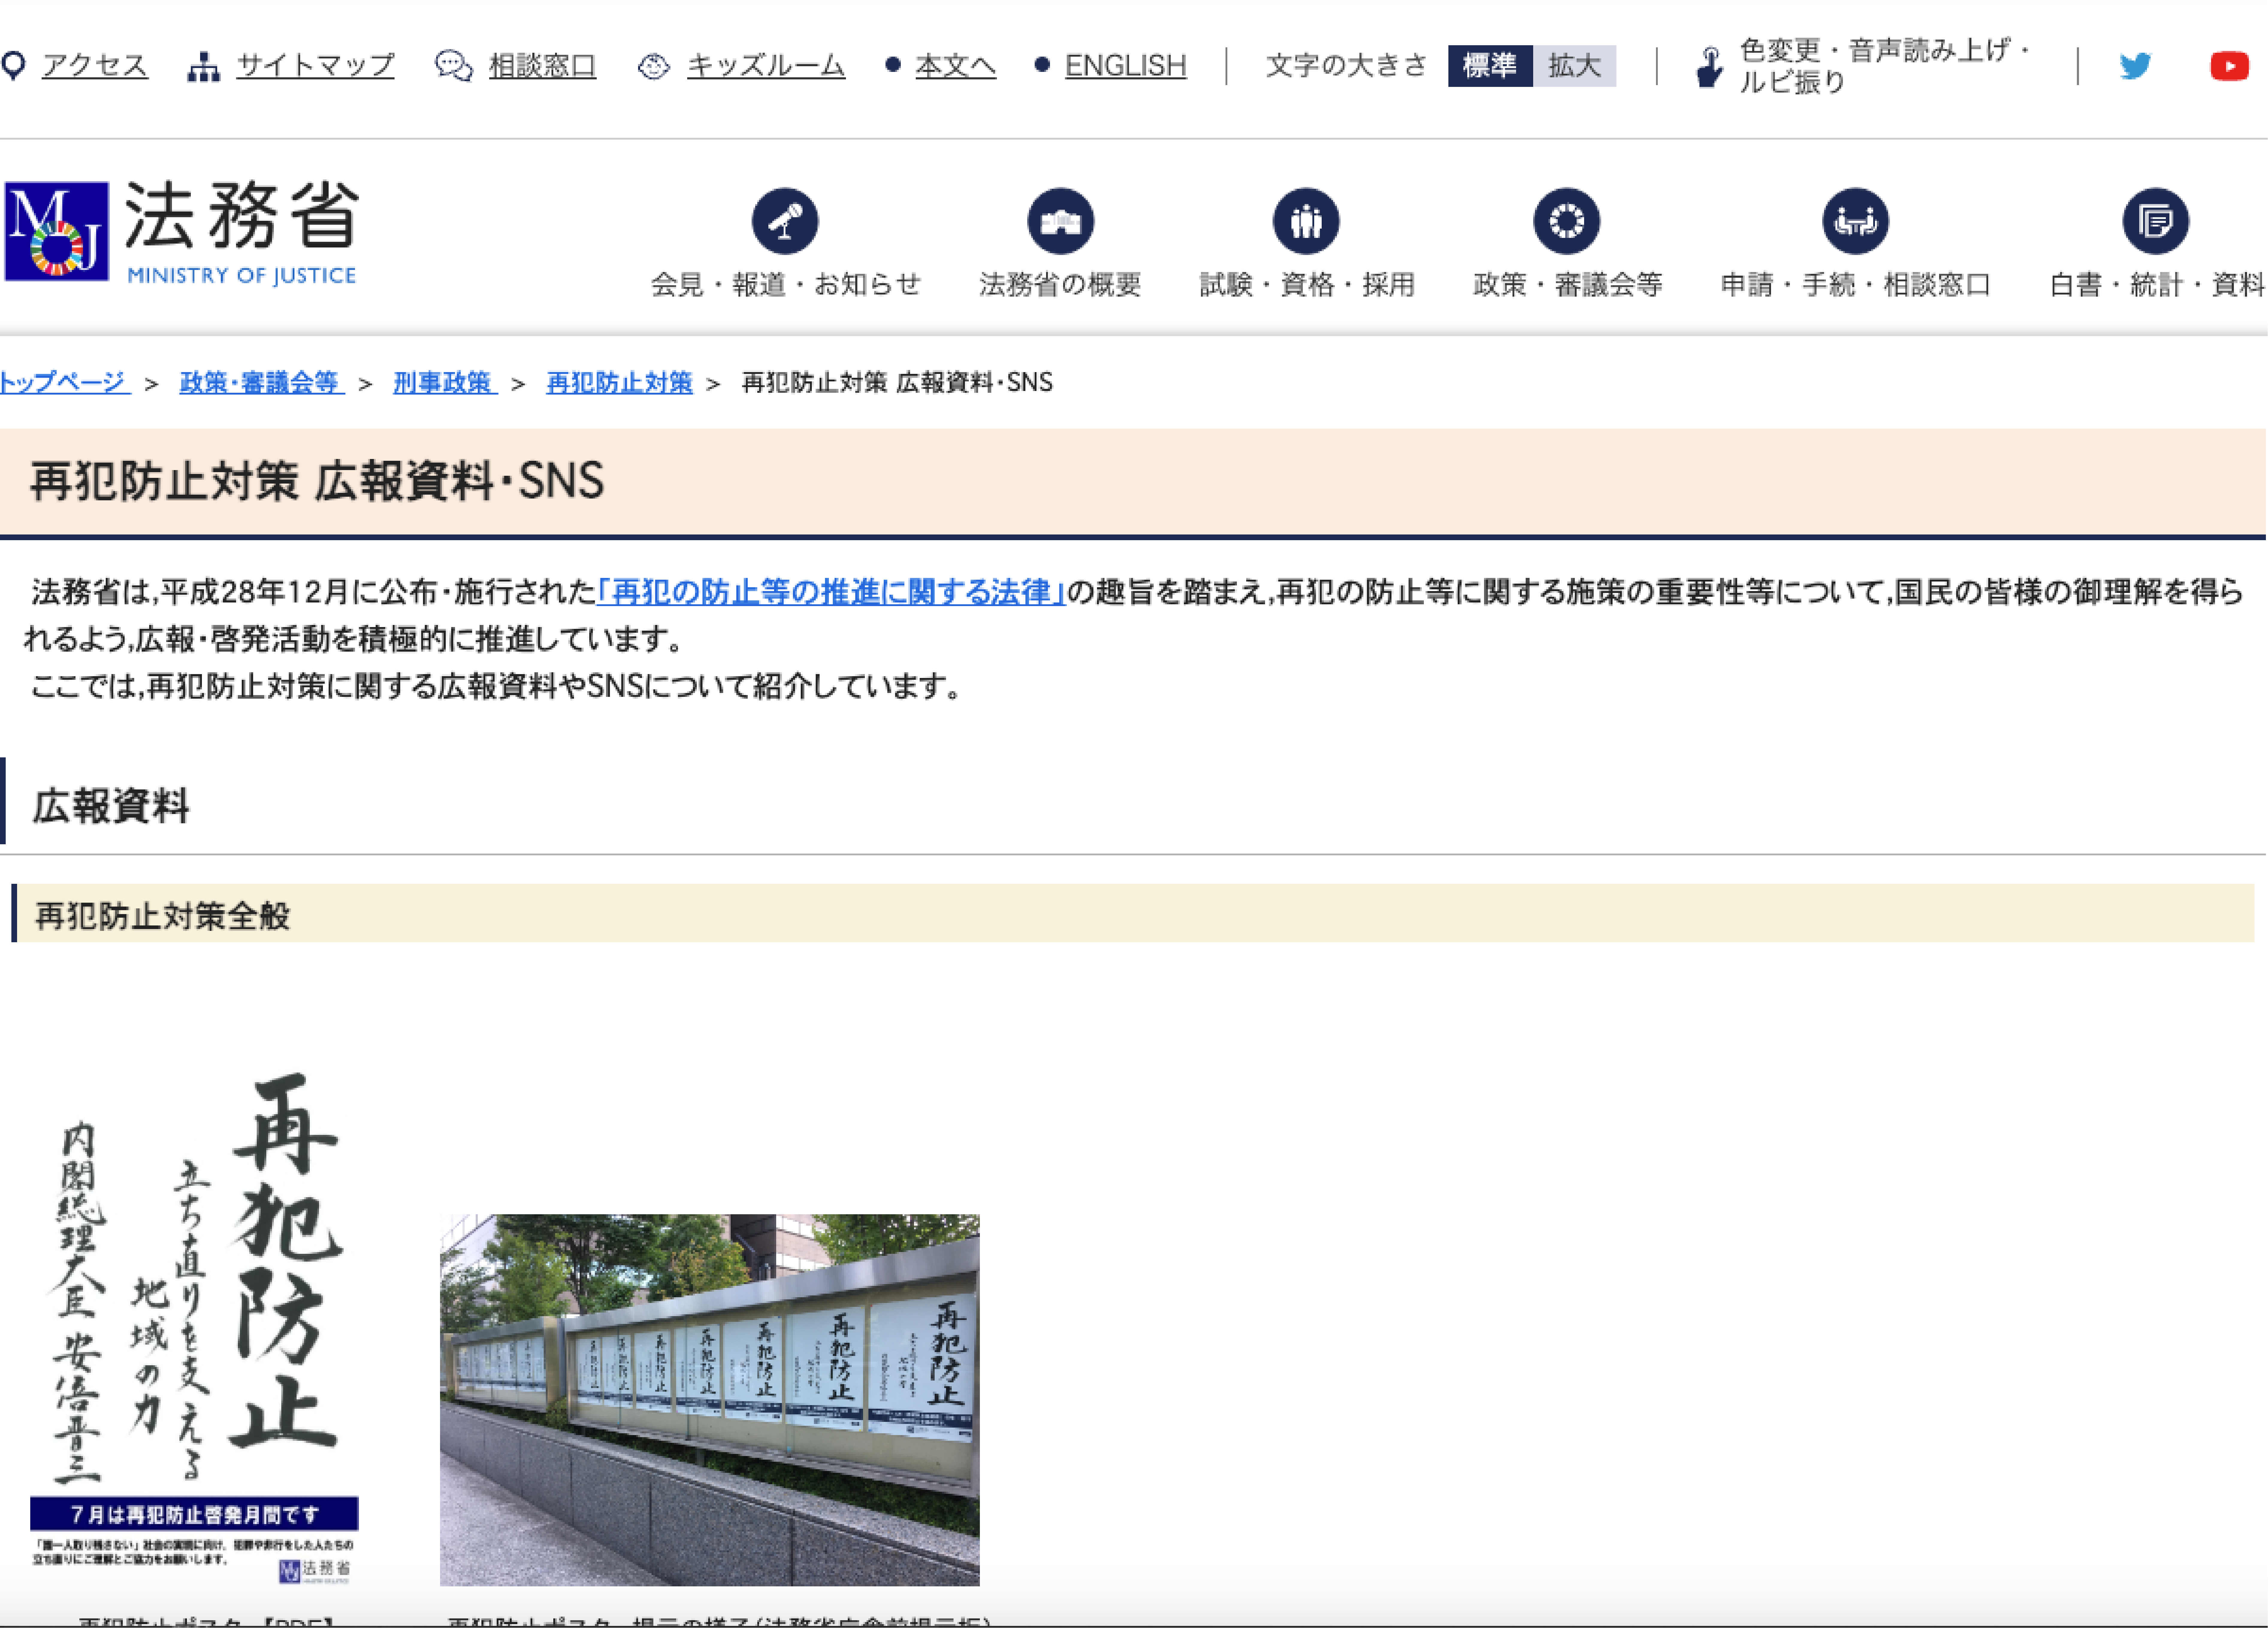Open the 相談窓口 link in top bar

543,66
